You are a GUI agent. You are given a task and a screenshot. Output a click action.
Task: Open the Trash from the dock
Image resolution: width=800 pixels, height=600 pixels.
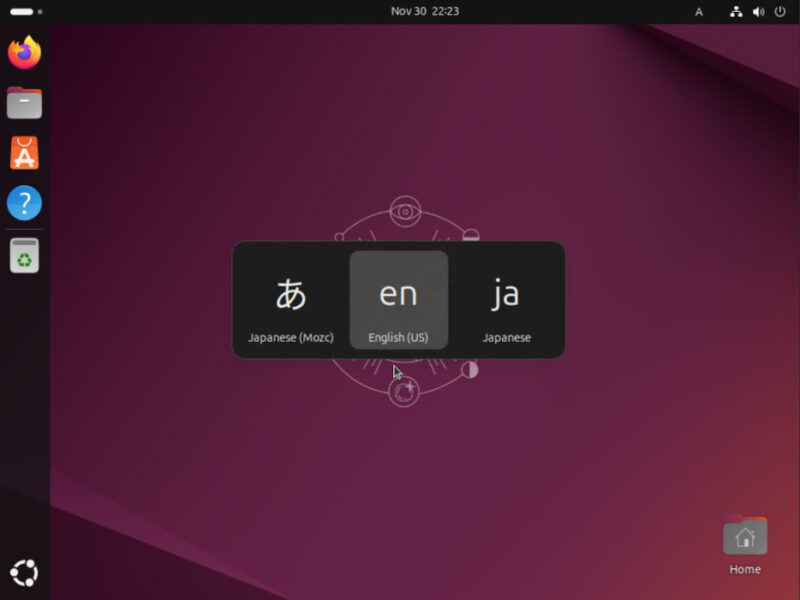click(23, 253)
